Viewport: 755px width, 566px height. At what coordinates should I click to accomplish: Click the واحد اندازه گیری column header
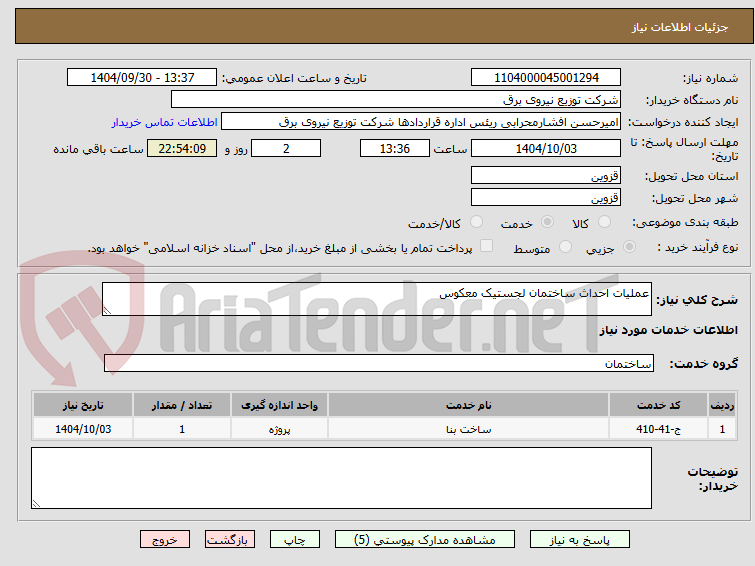click(279, 405)
